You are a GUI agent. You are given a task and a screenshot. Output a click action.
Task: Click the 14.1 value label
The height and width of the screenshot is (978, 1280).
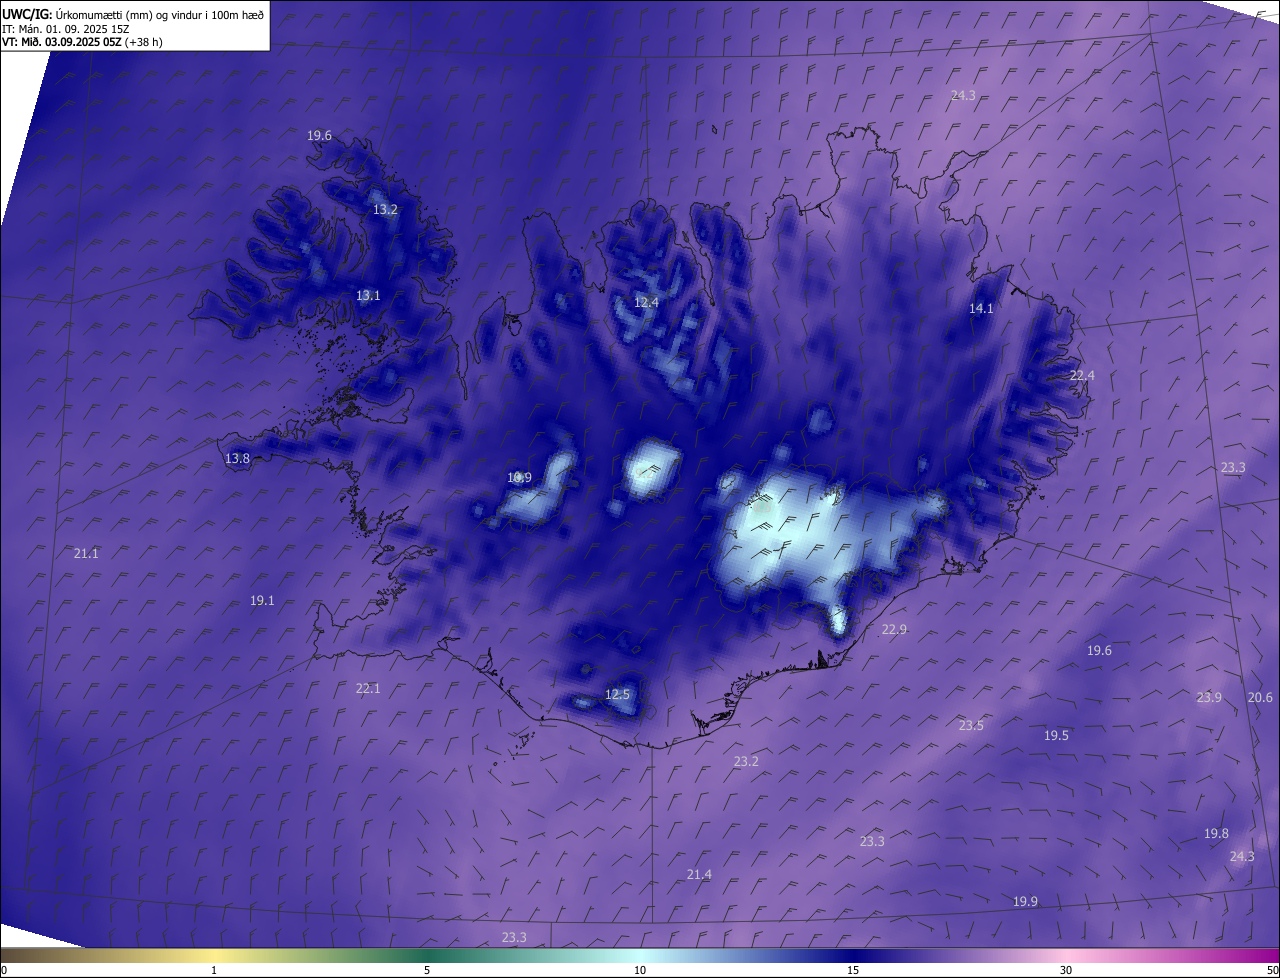click(981, 309)
